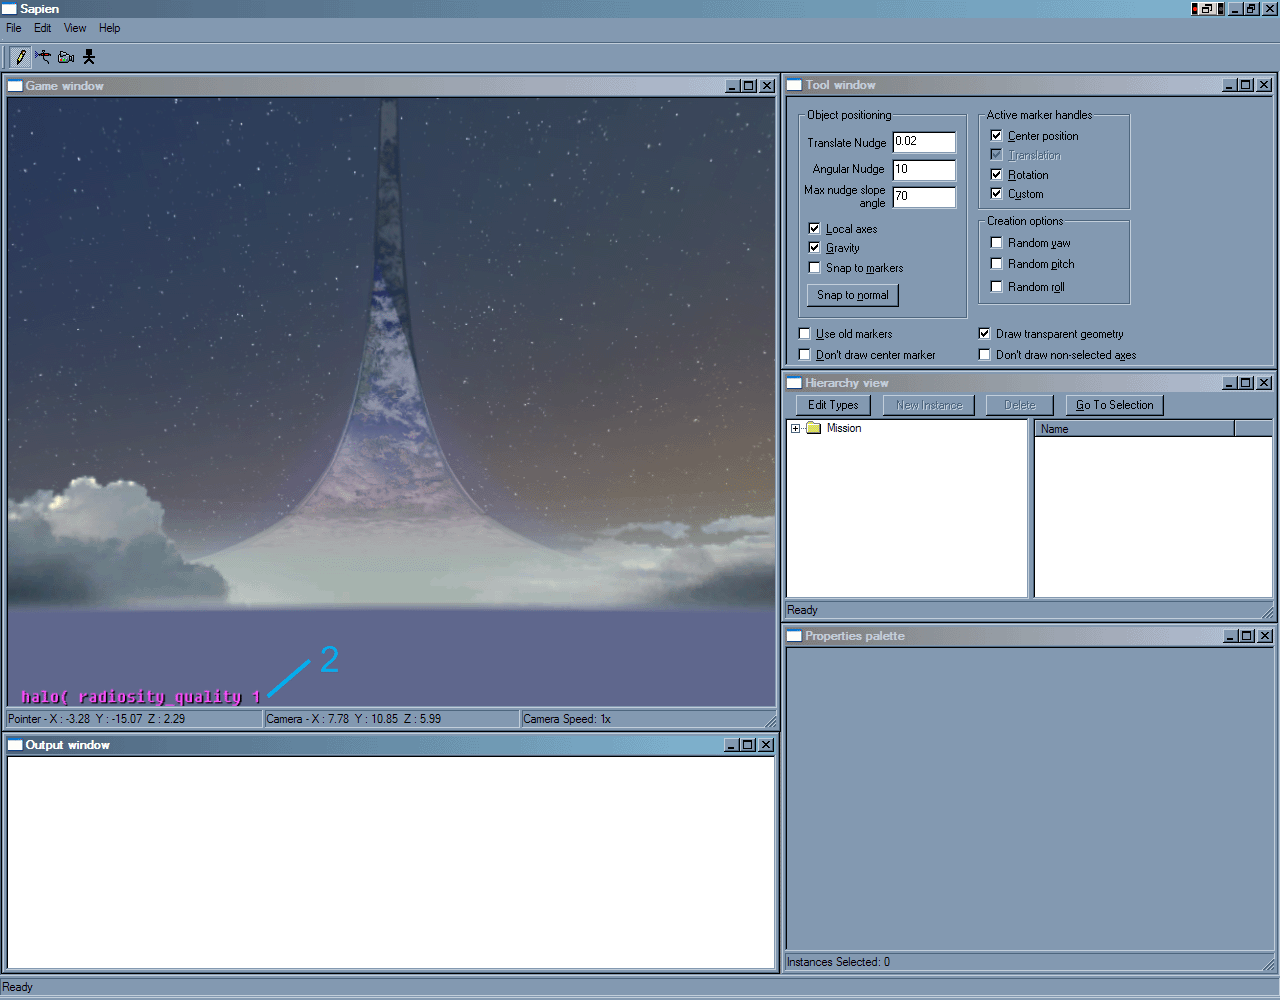1280x1000 pixels.
Task: Uncheck Custom marker handle
Action: tap(996, 194)
